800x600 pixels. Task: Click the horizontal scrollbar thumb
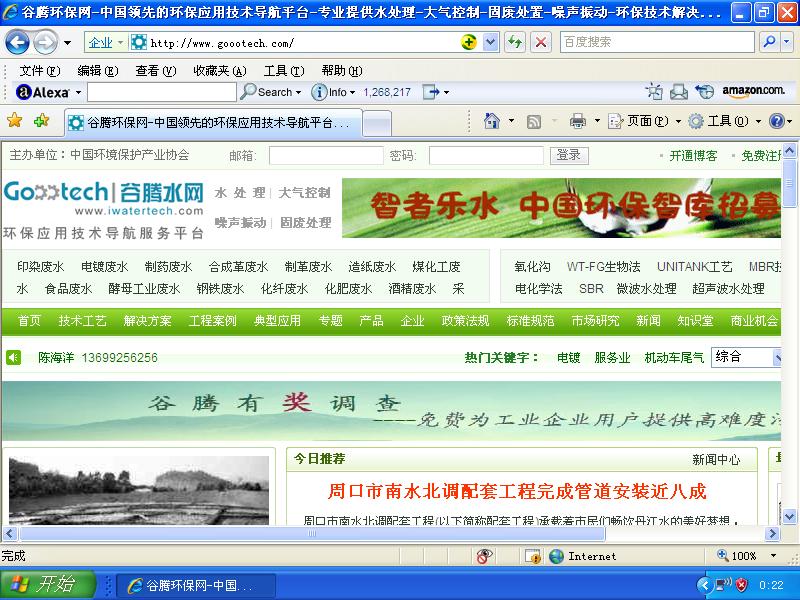pyautogui.click(x=312, y=534)
